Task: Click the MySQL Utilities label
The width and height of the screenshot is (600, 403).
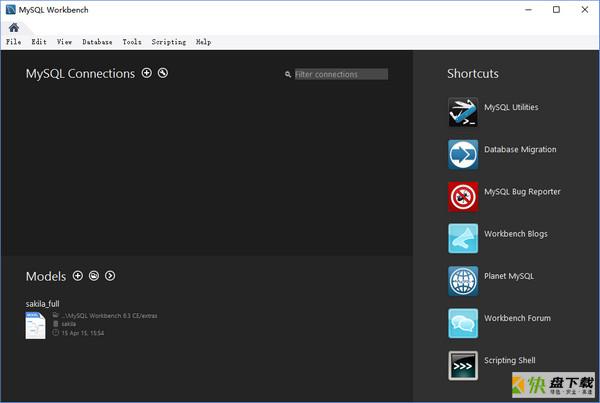Action: [x=511, y=107]
